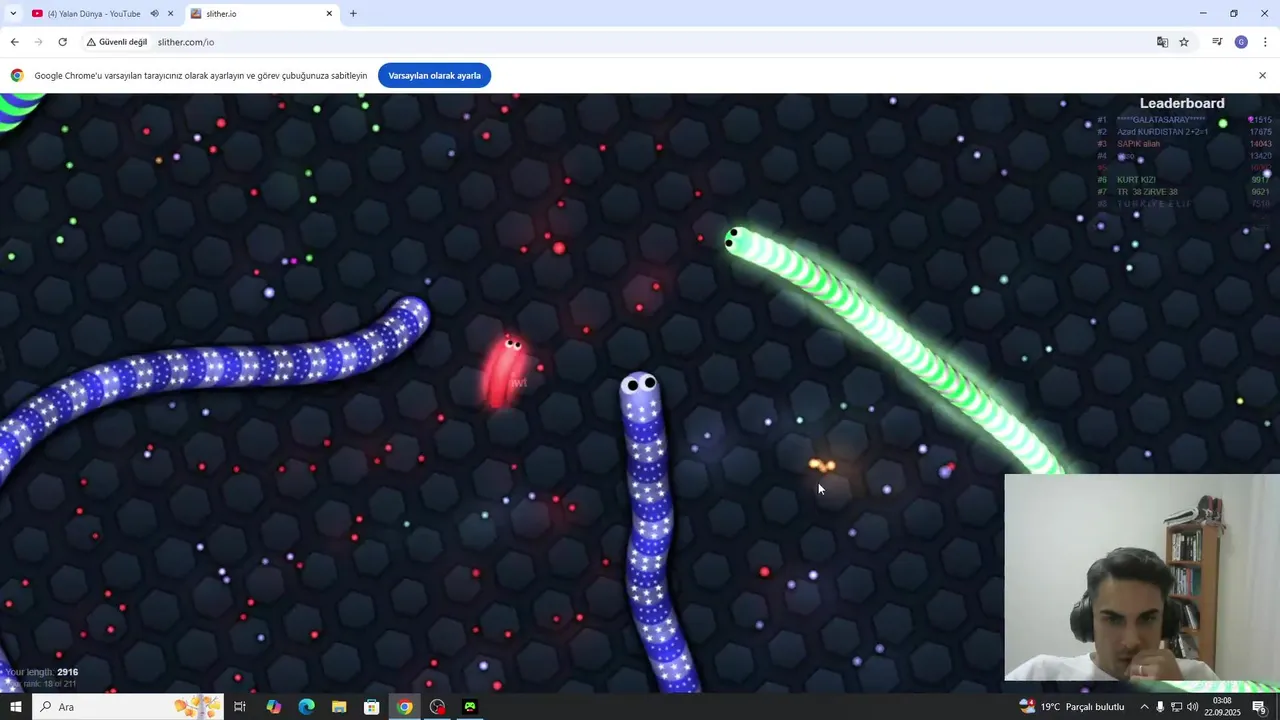Expand the hidden system tray icons
This screenshot has height=720, width=1280.
[x=1144, y=707]
